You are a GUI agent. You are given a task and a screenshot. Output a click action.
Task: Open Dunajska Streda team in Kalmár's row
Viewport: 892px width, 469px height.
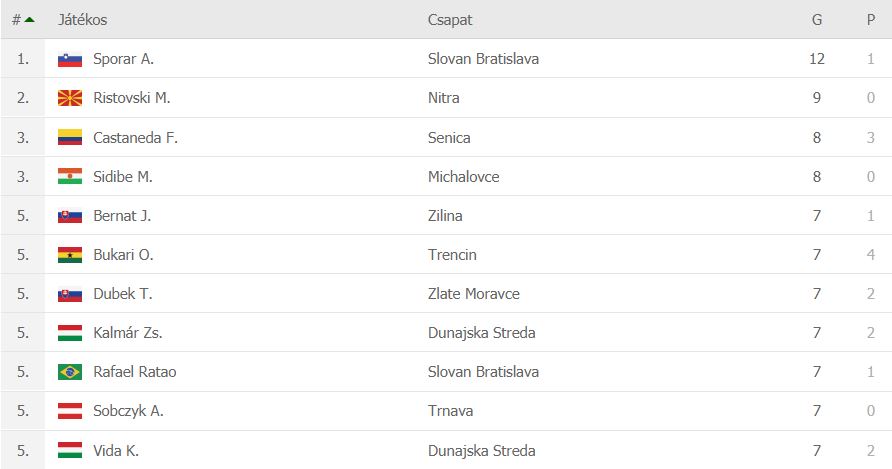tap(482, 332)
